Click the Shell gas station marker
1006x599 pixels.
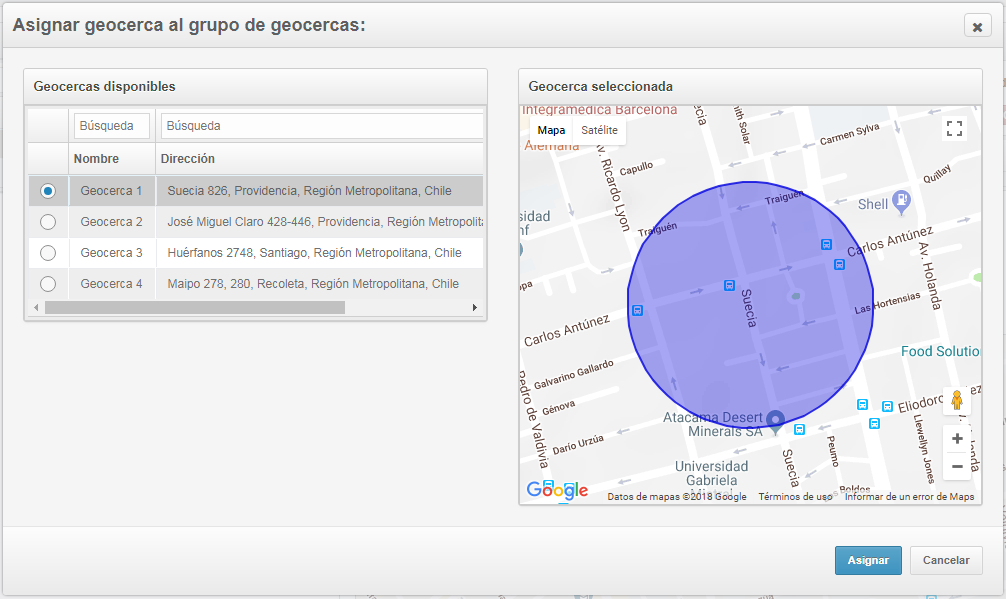(x=901, y=200)
